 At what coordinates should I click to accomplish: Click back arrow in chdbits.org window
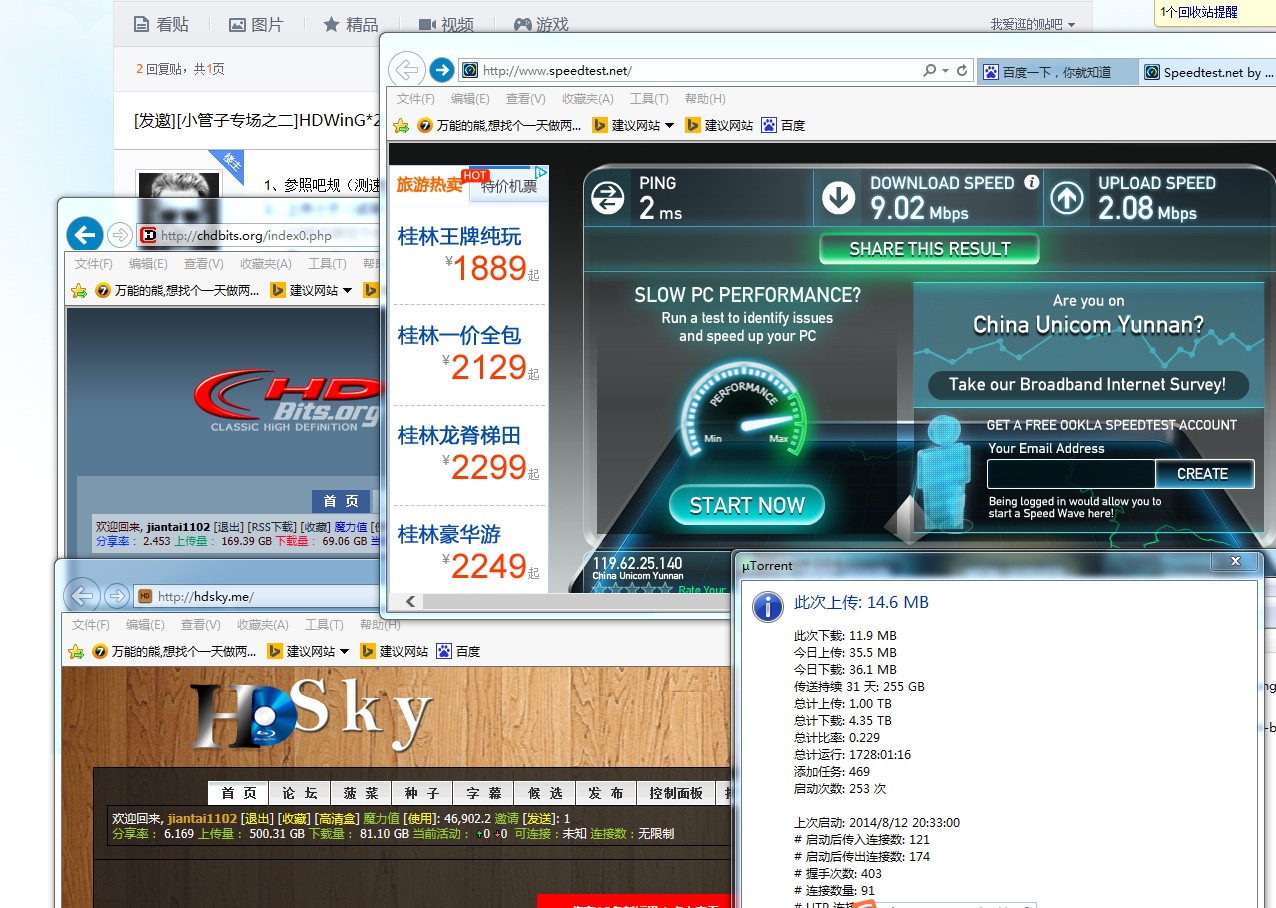pos(85,235)
